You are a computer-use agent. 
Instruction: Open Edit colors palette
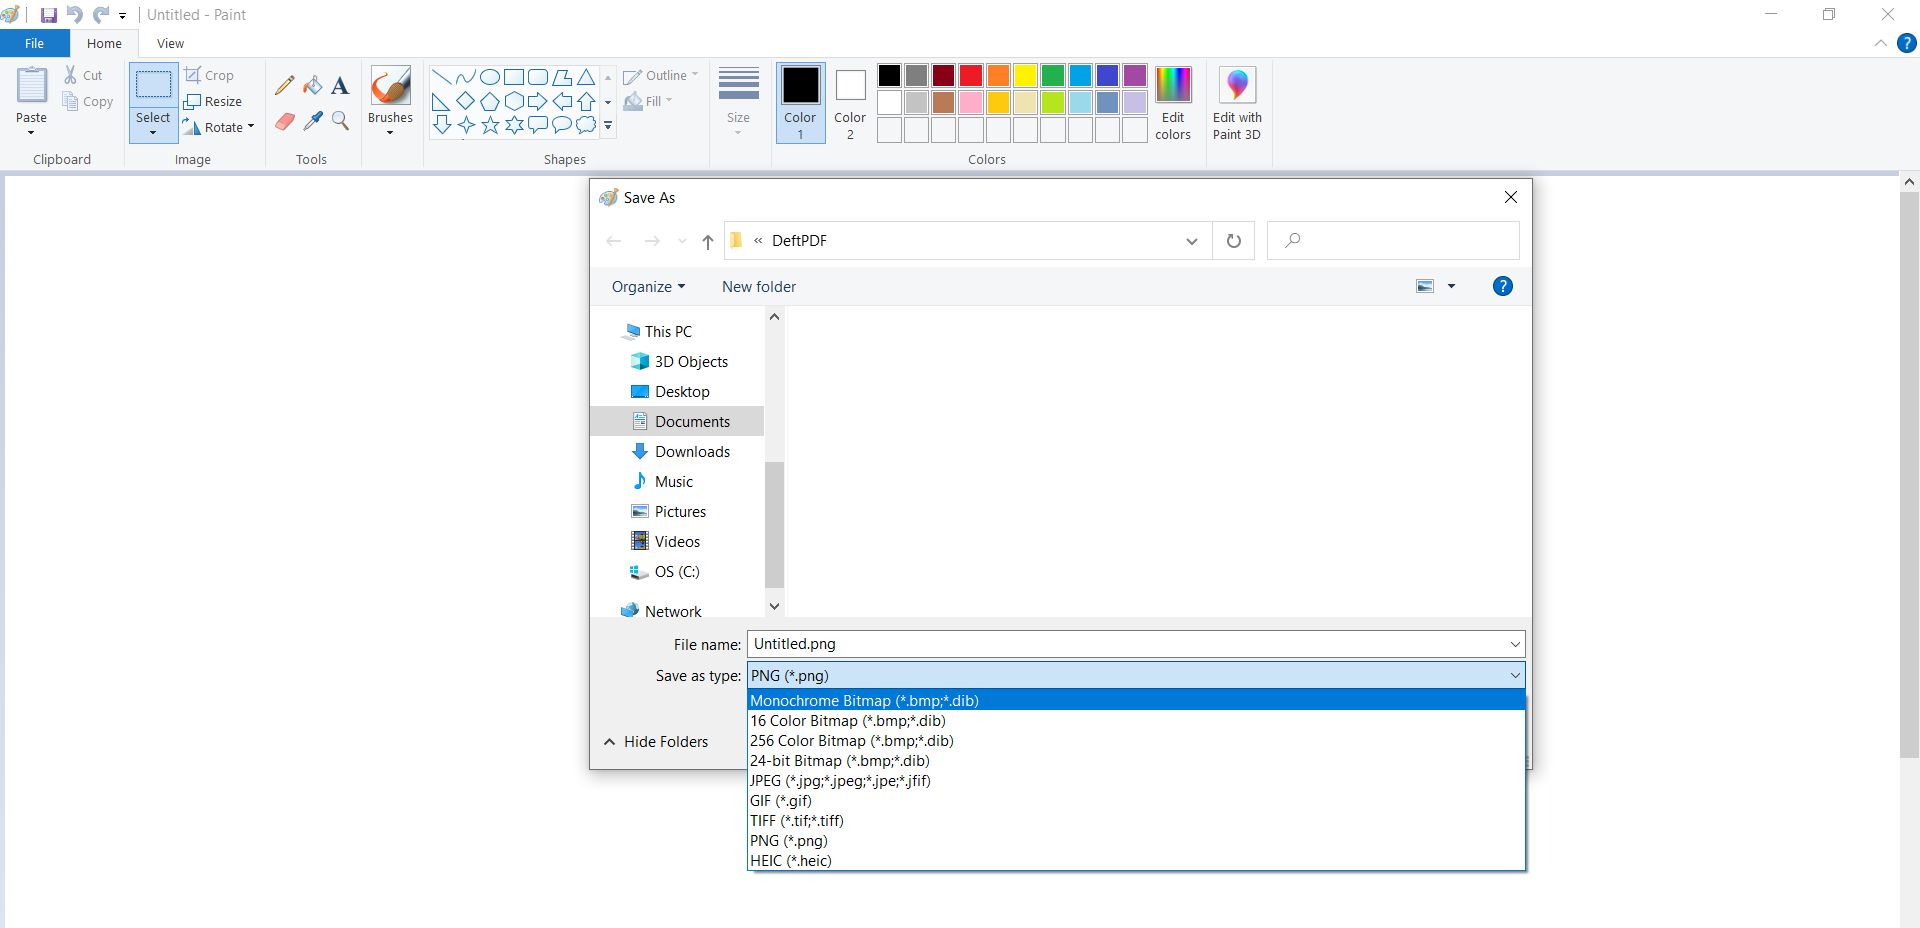pyautogui.click(x=1173, y=104)
